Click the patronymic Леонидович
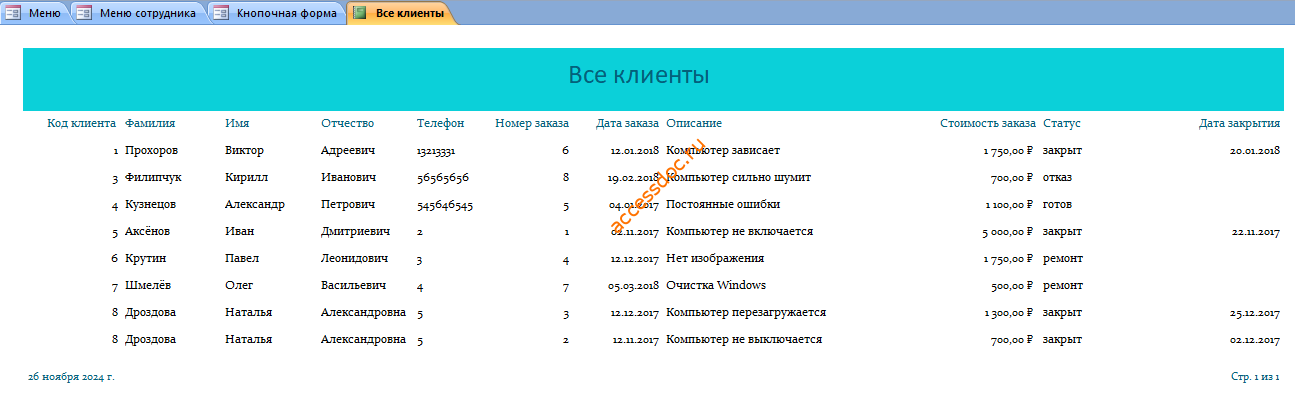The height and width of the screenshot is (411, 1295). (x=354, y=258)
